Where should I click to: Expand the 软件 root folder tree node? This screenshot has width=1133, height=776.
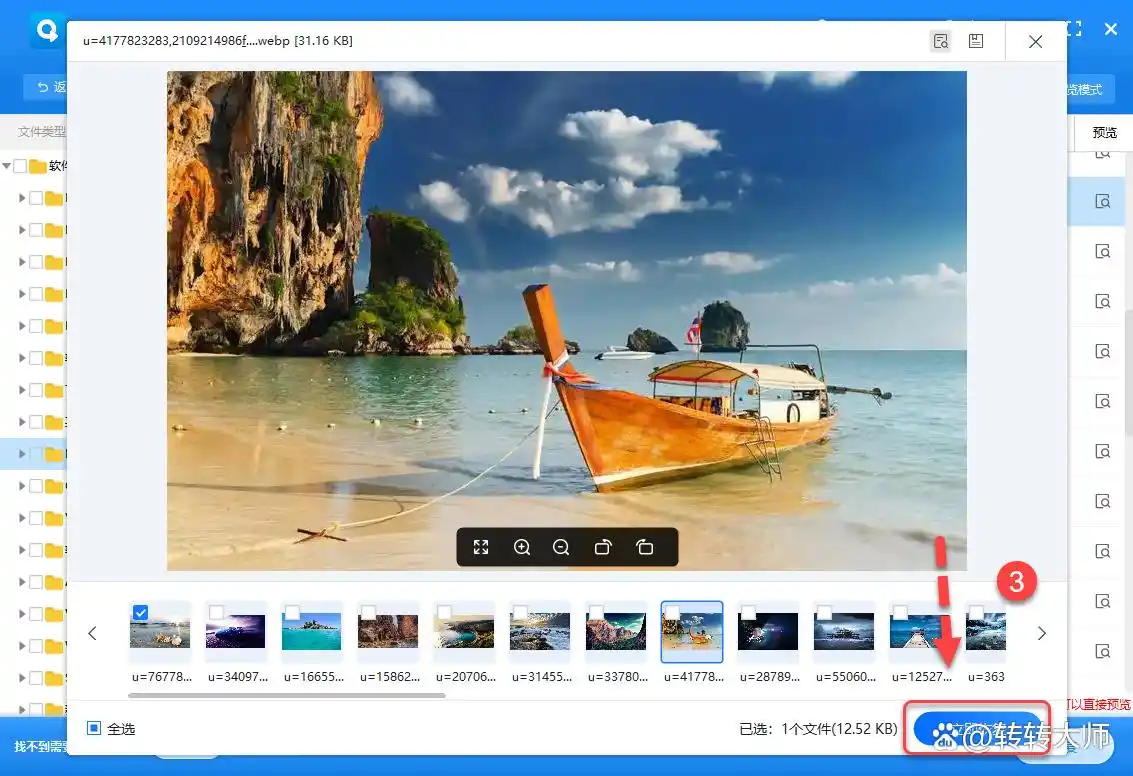coord(7,166)
